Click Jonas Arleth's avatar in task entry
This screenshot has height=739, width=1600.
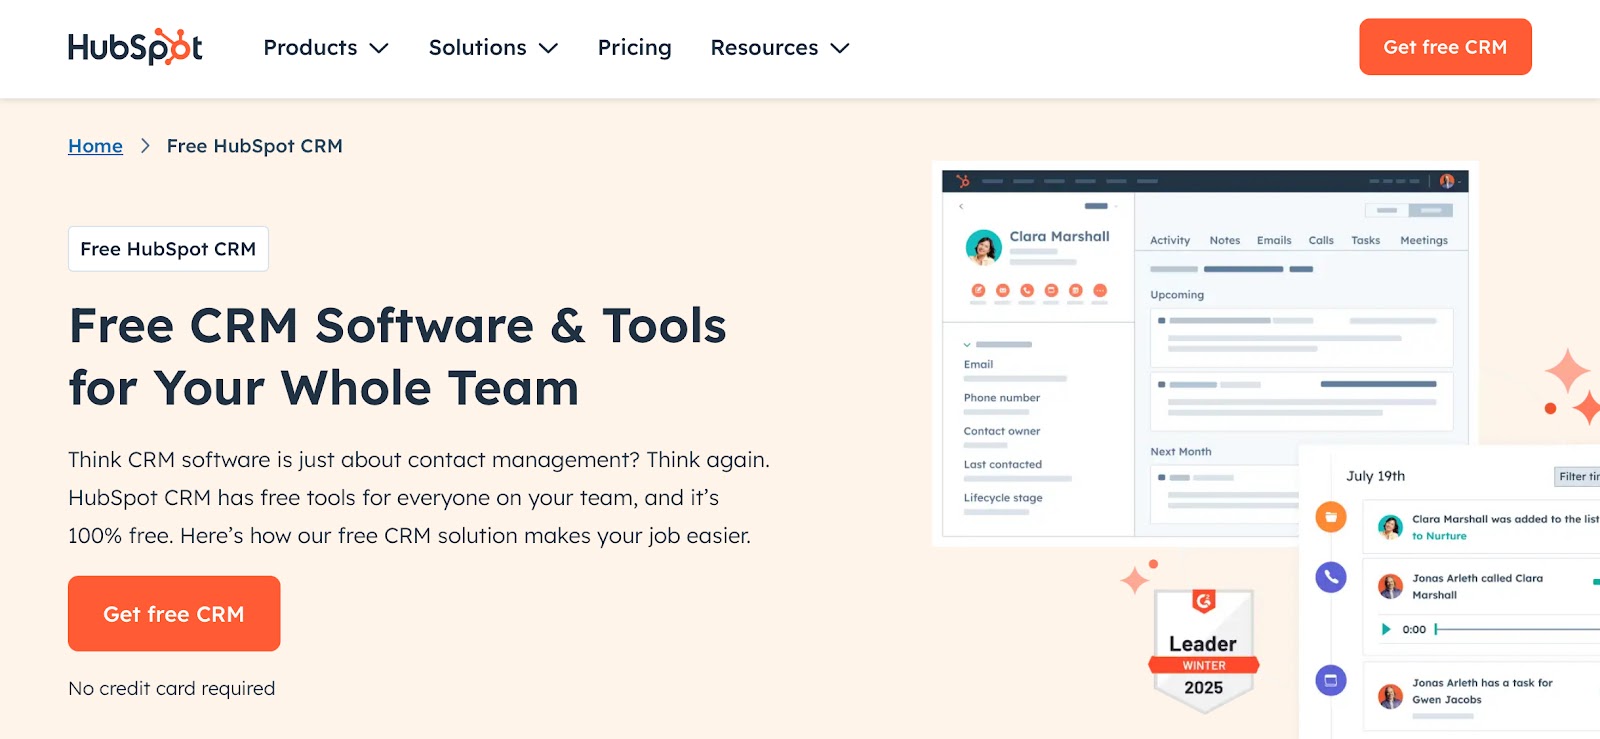[1390, 696]
